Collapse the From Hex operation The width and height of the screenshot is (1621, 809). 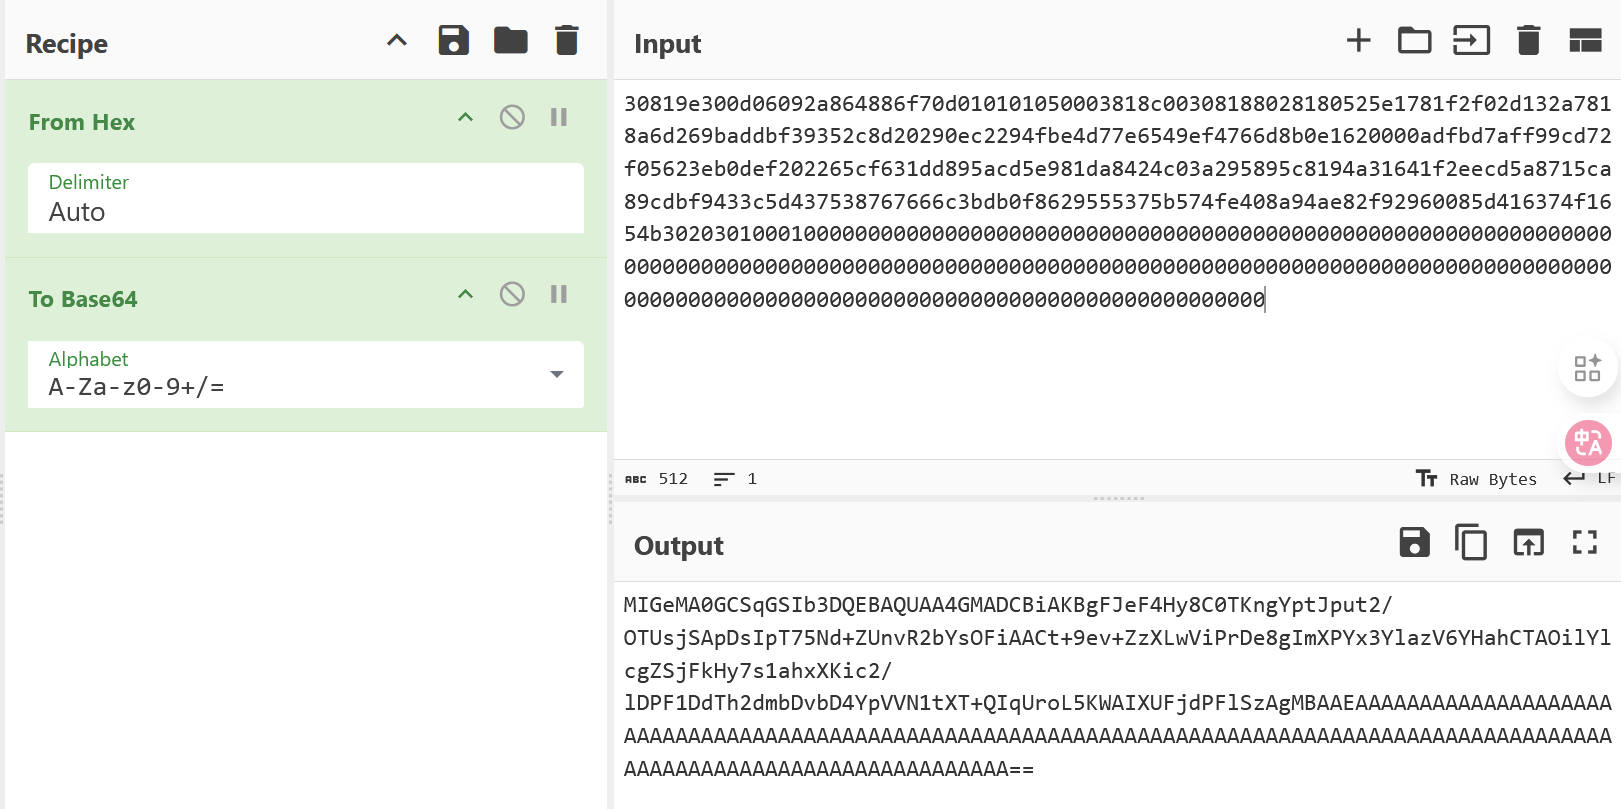(465, 118)
